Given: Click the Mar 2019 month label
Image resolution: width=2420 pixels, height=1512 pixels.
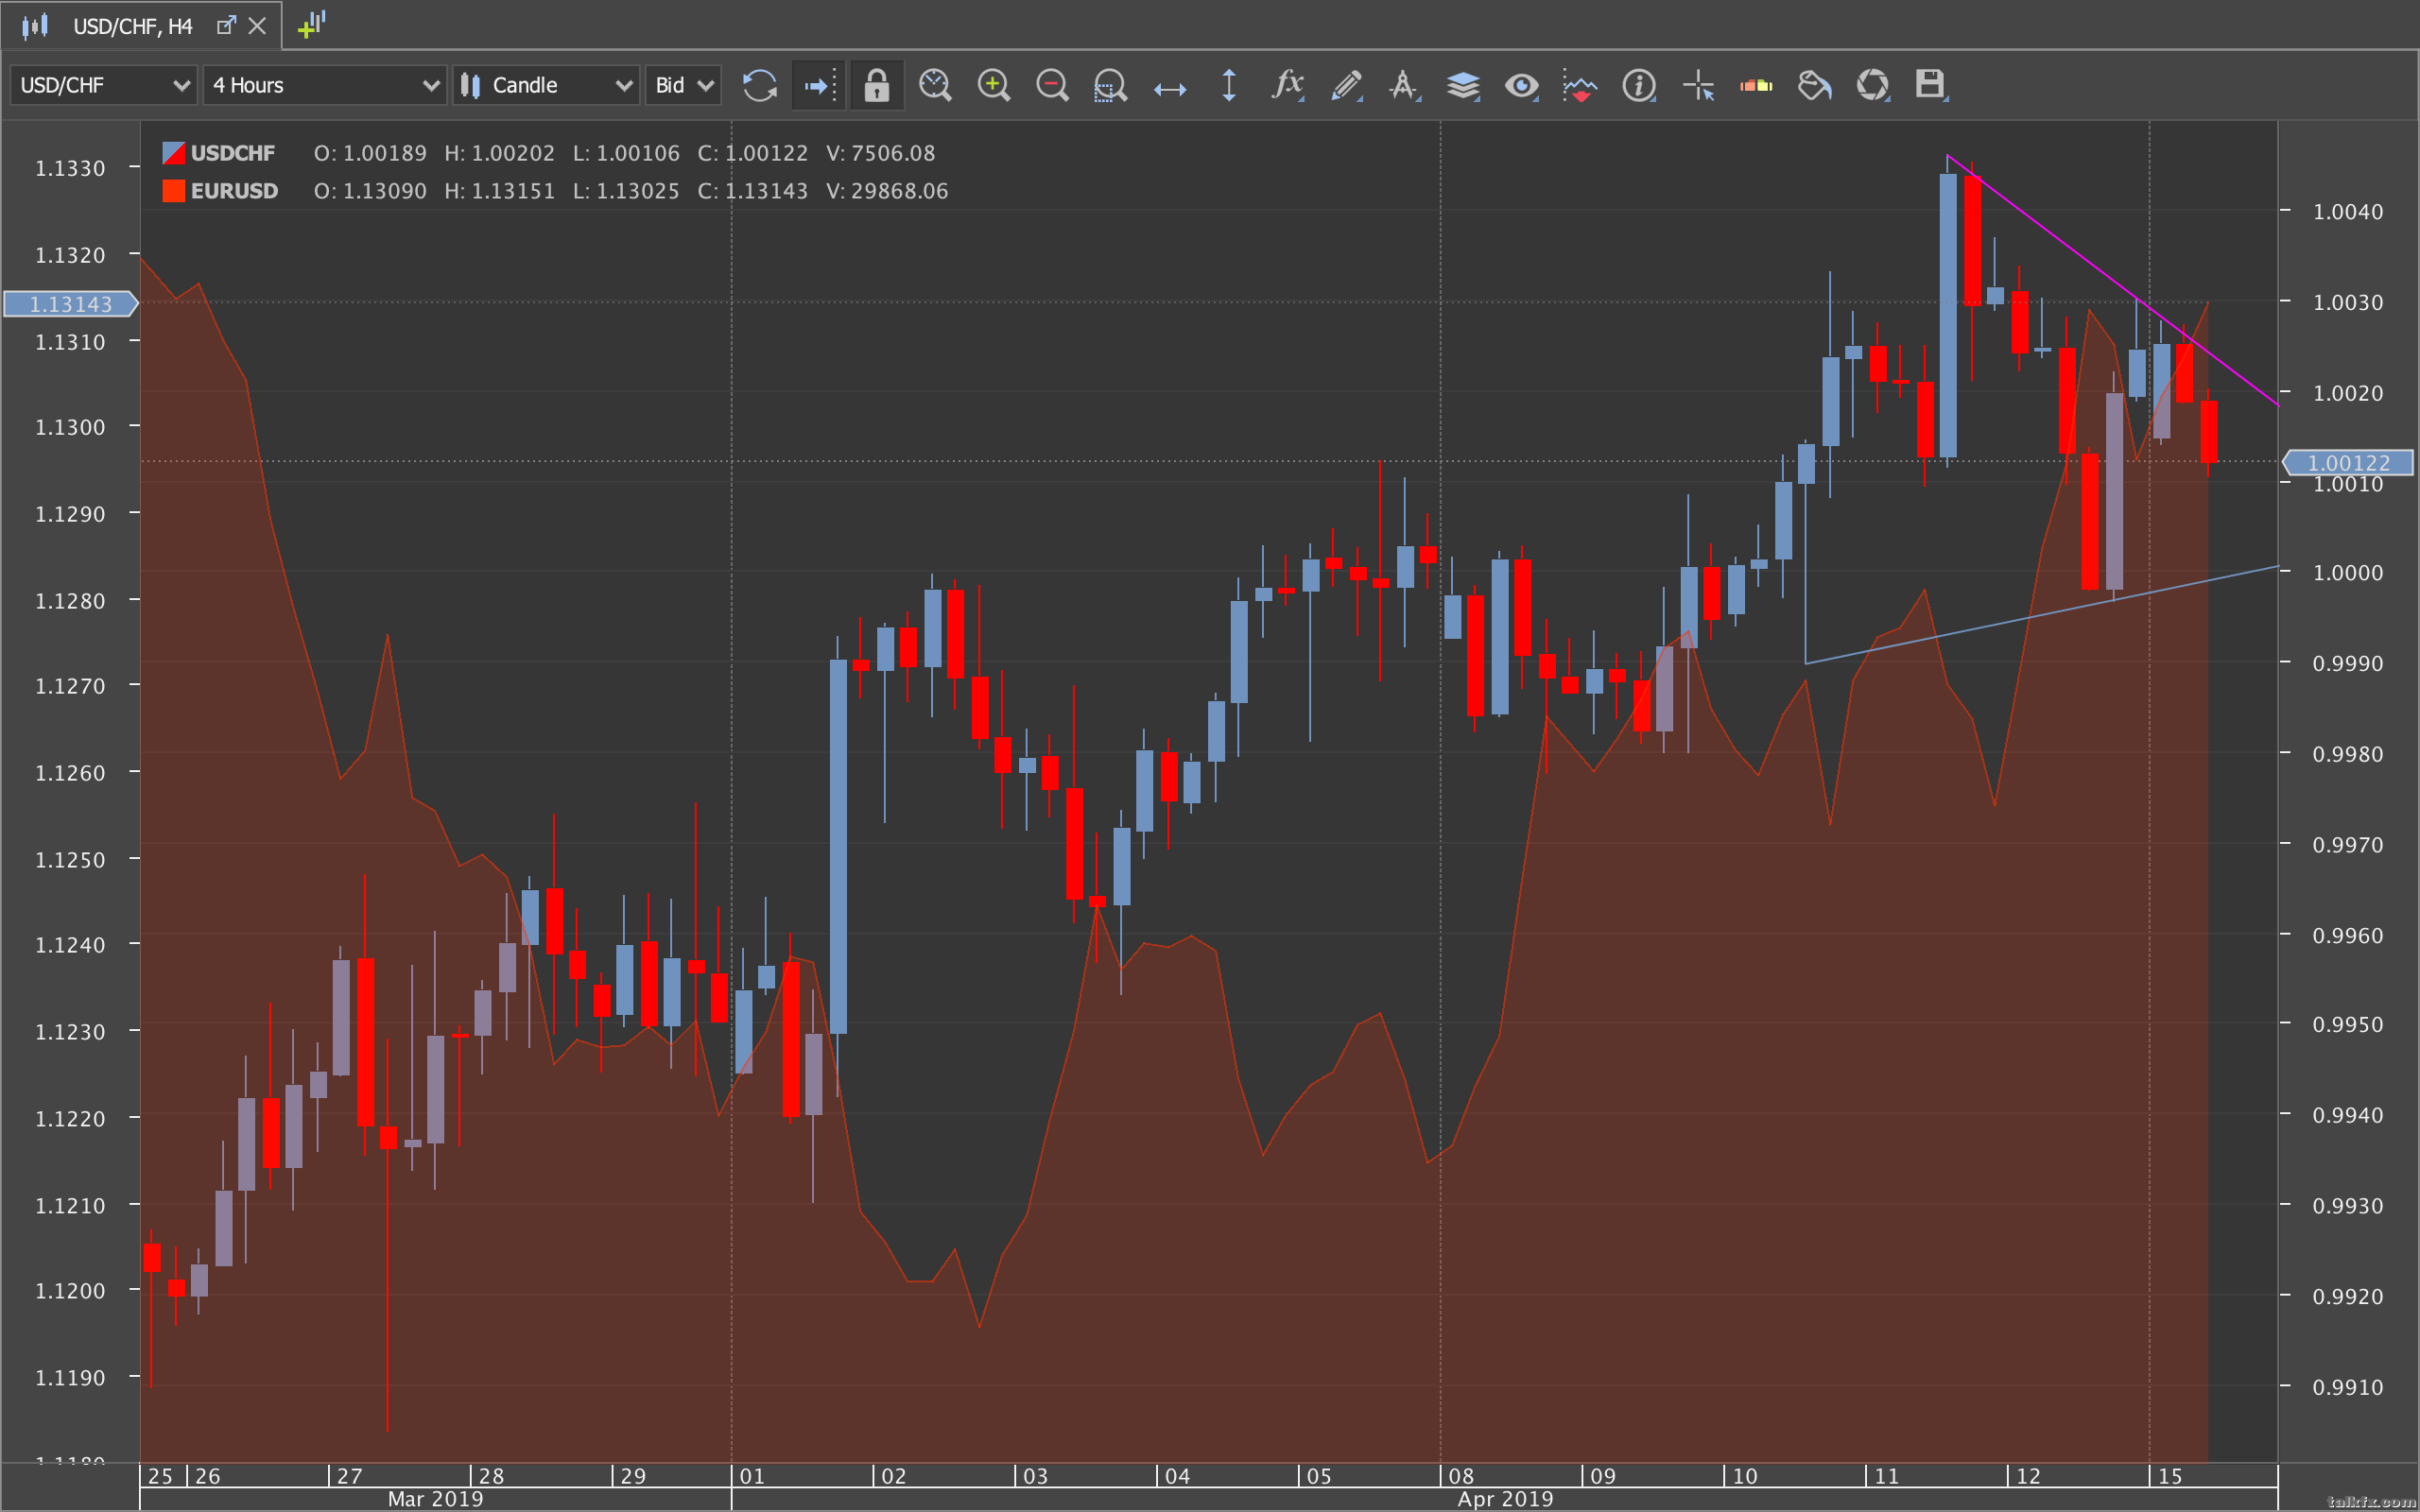Looking at the screenshot, I should tap(435, 1499).
